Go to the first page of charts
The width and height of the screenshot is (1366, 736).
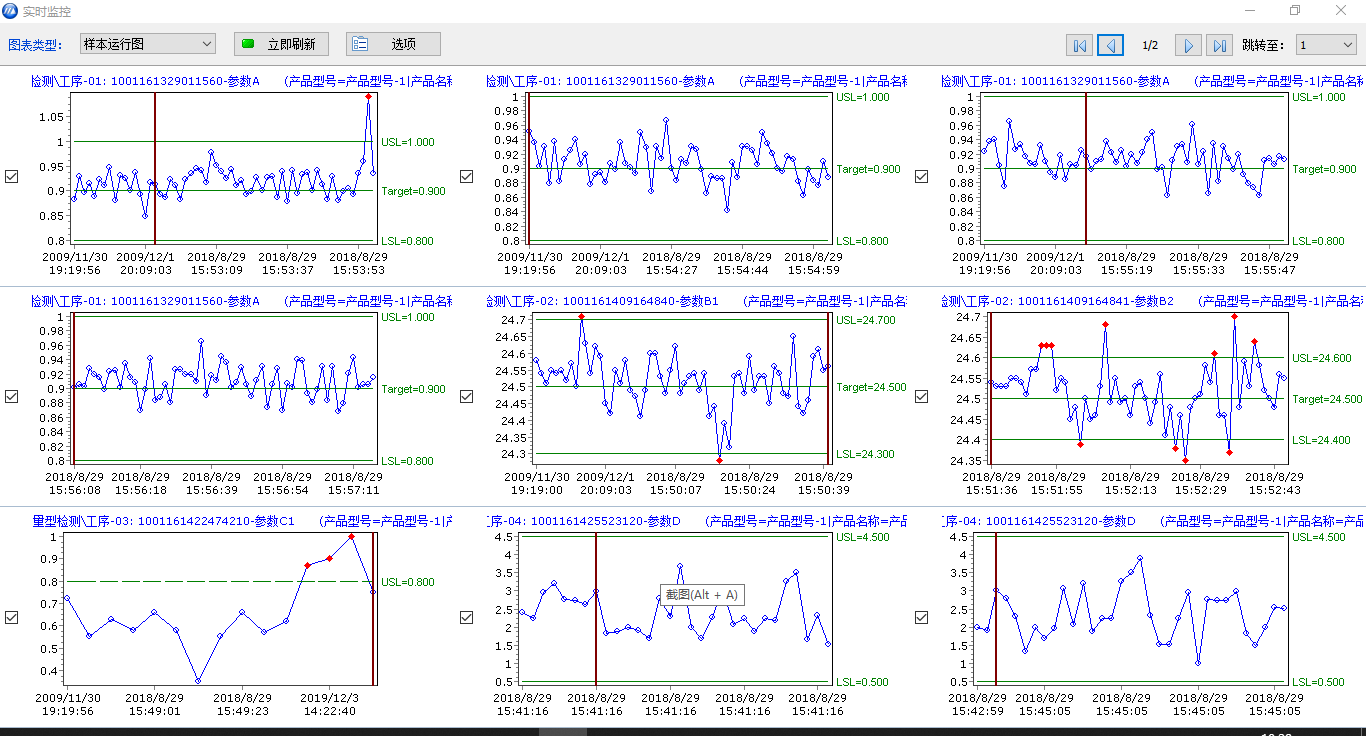pos(1079,45)
